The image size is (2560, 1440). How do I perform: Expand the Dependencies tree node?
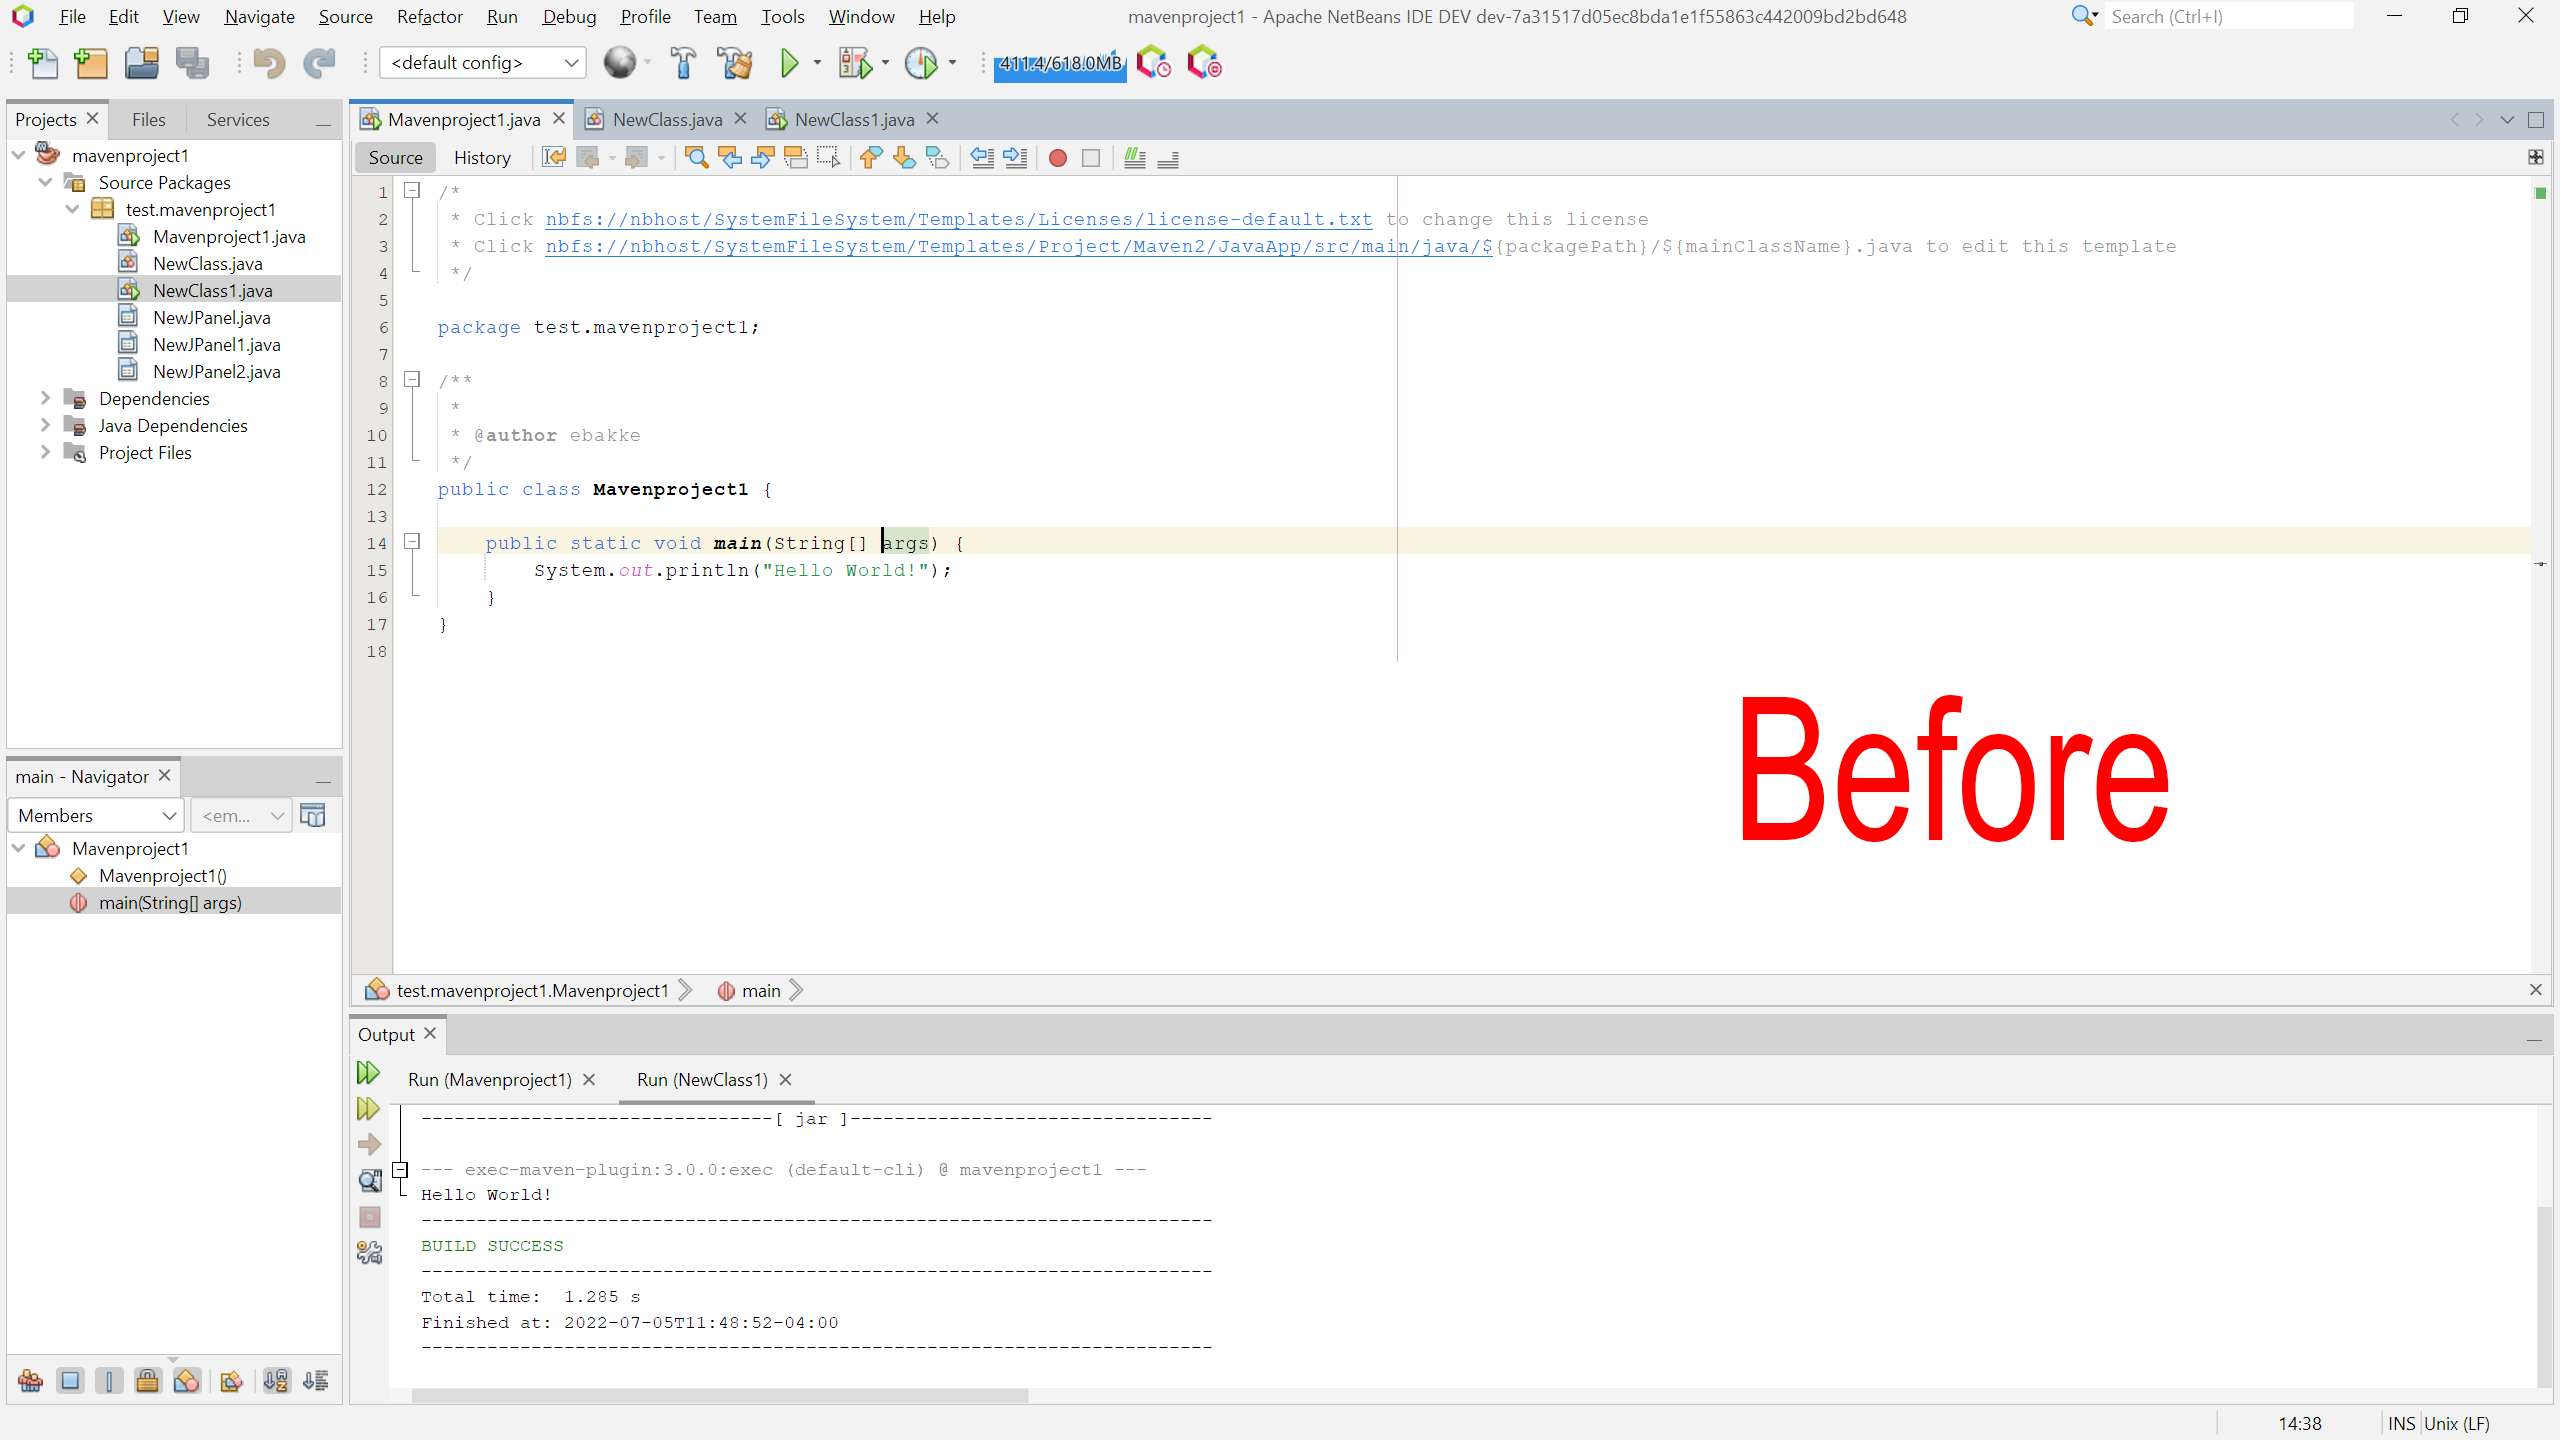click(x=45, y=398)
